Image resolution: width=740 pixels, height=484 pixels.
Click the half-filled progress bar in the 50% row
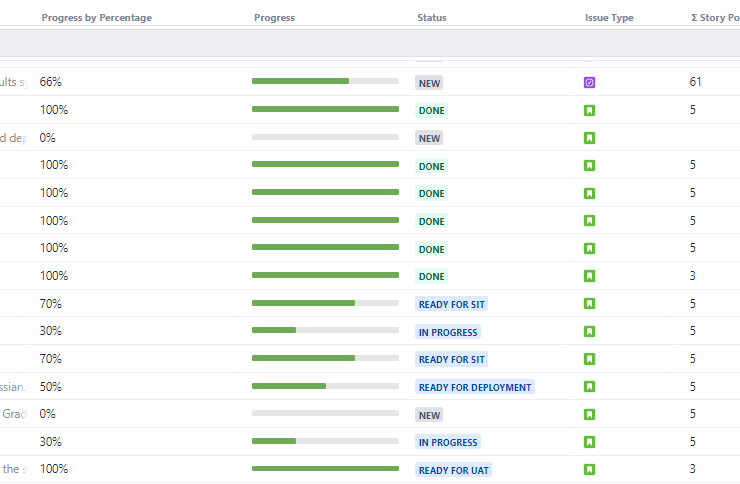point(325,386)
